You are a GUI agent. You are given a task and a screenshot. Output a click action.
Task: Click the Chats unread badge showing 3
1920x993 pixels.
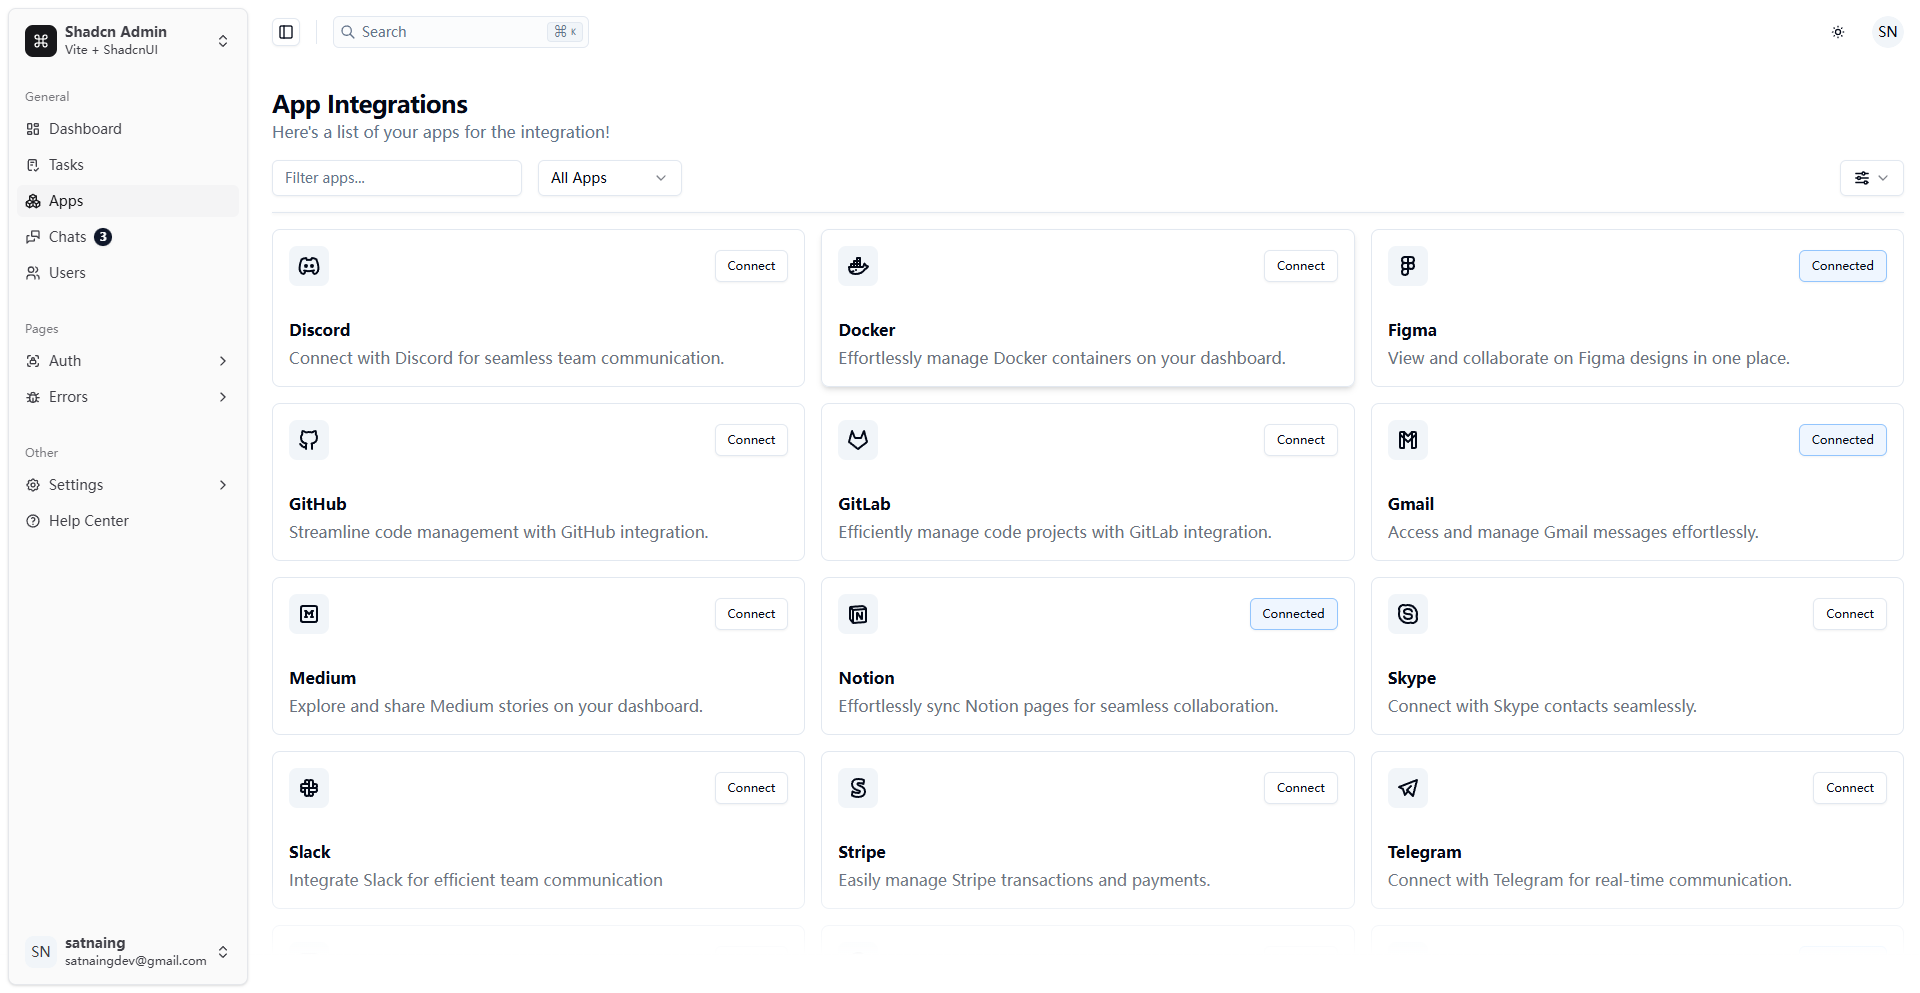tap(103, 237)
